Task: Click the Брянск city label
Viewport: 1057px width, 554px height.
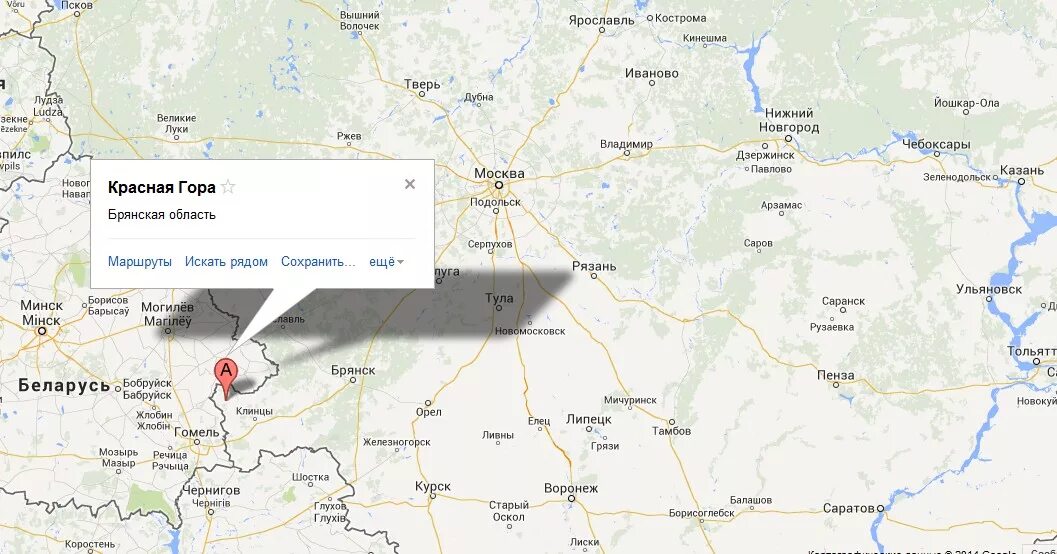Action: [353, 370]
